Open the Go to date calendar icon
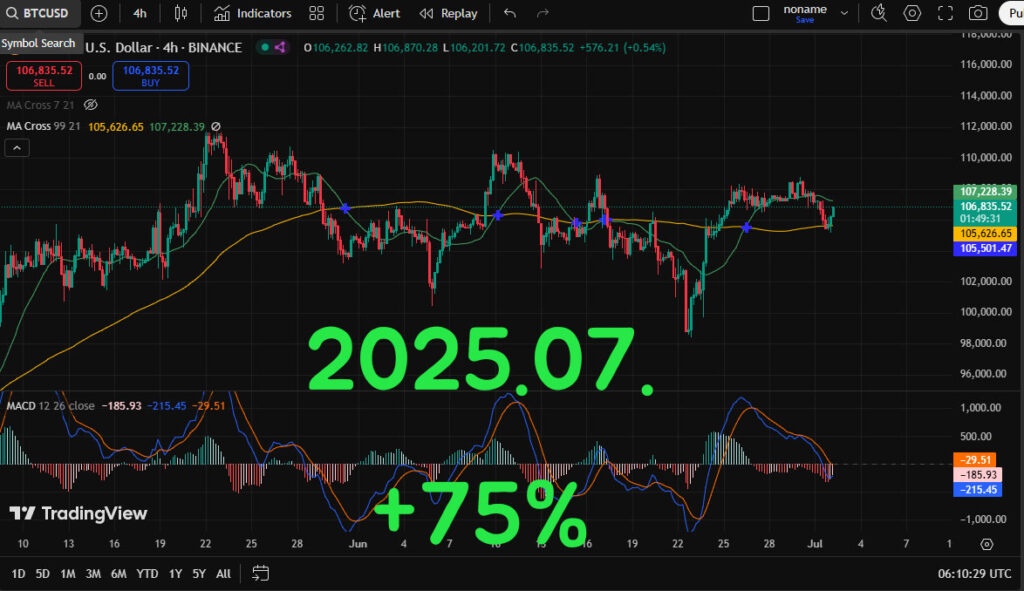1024x591 pixels. tap(261, 573)
